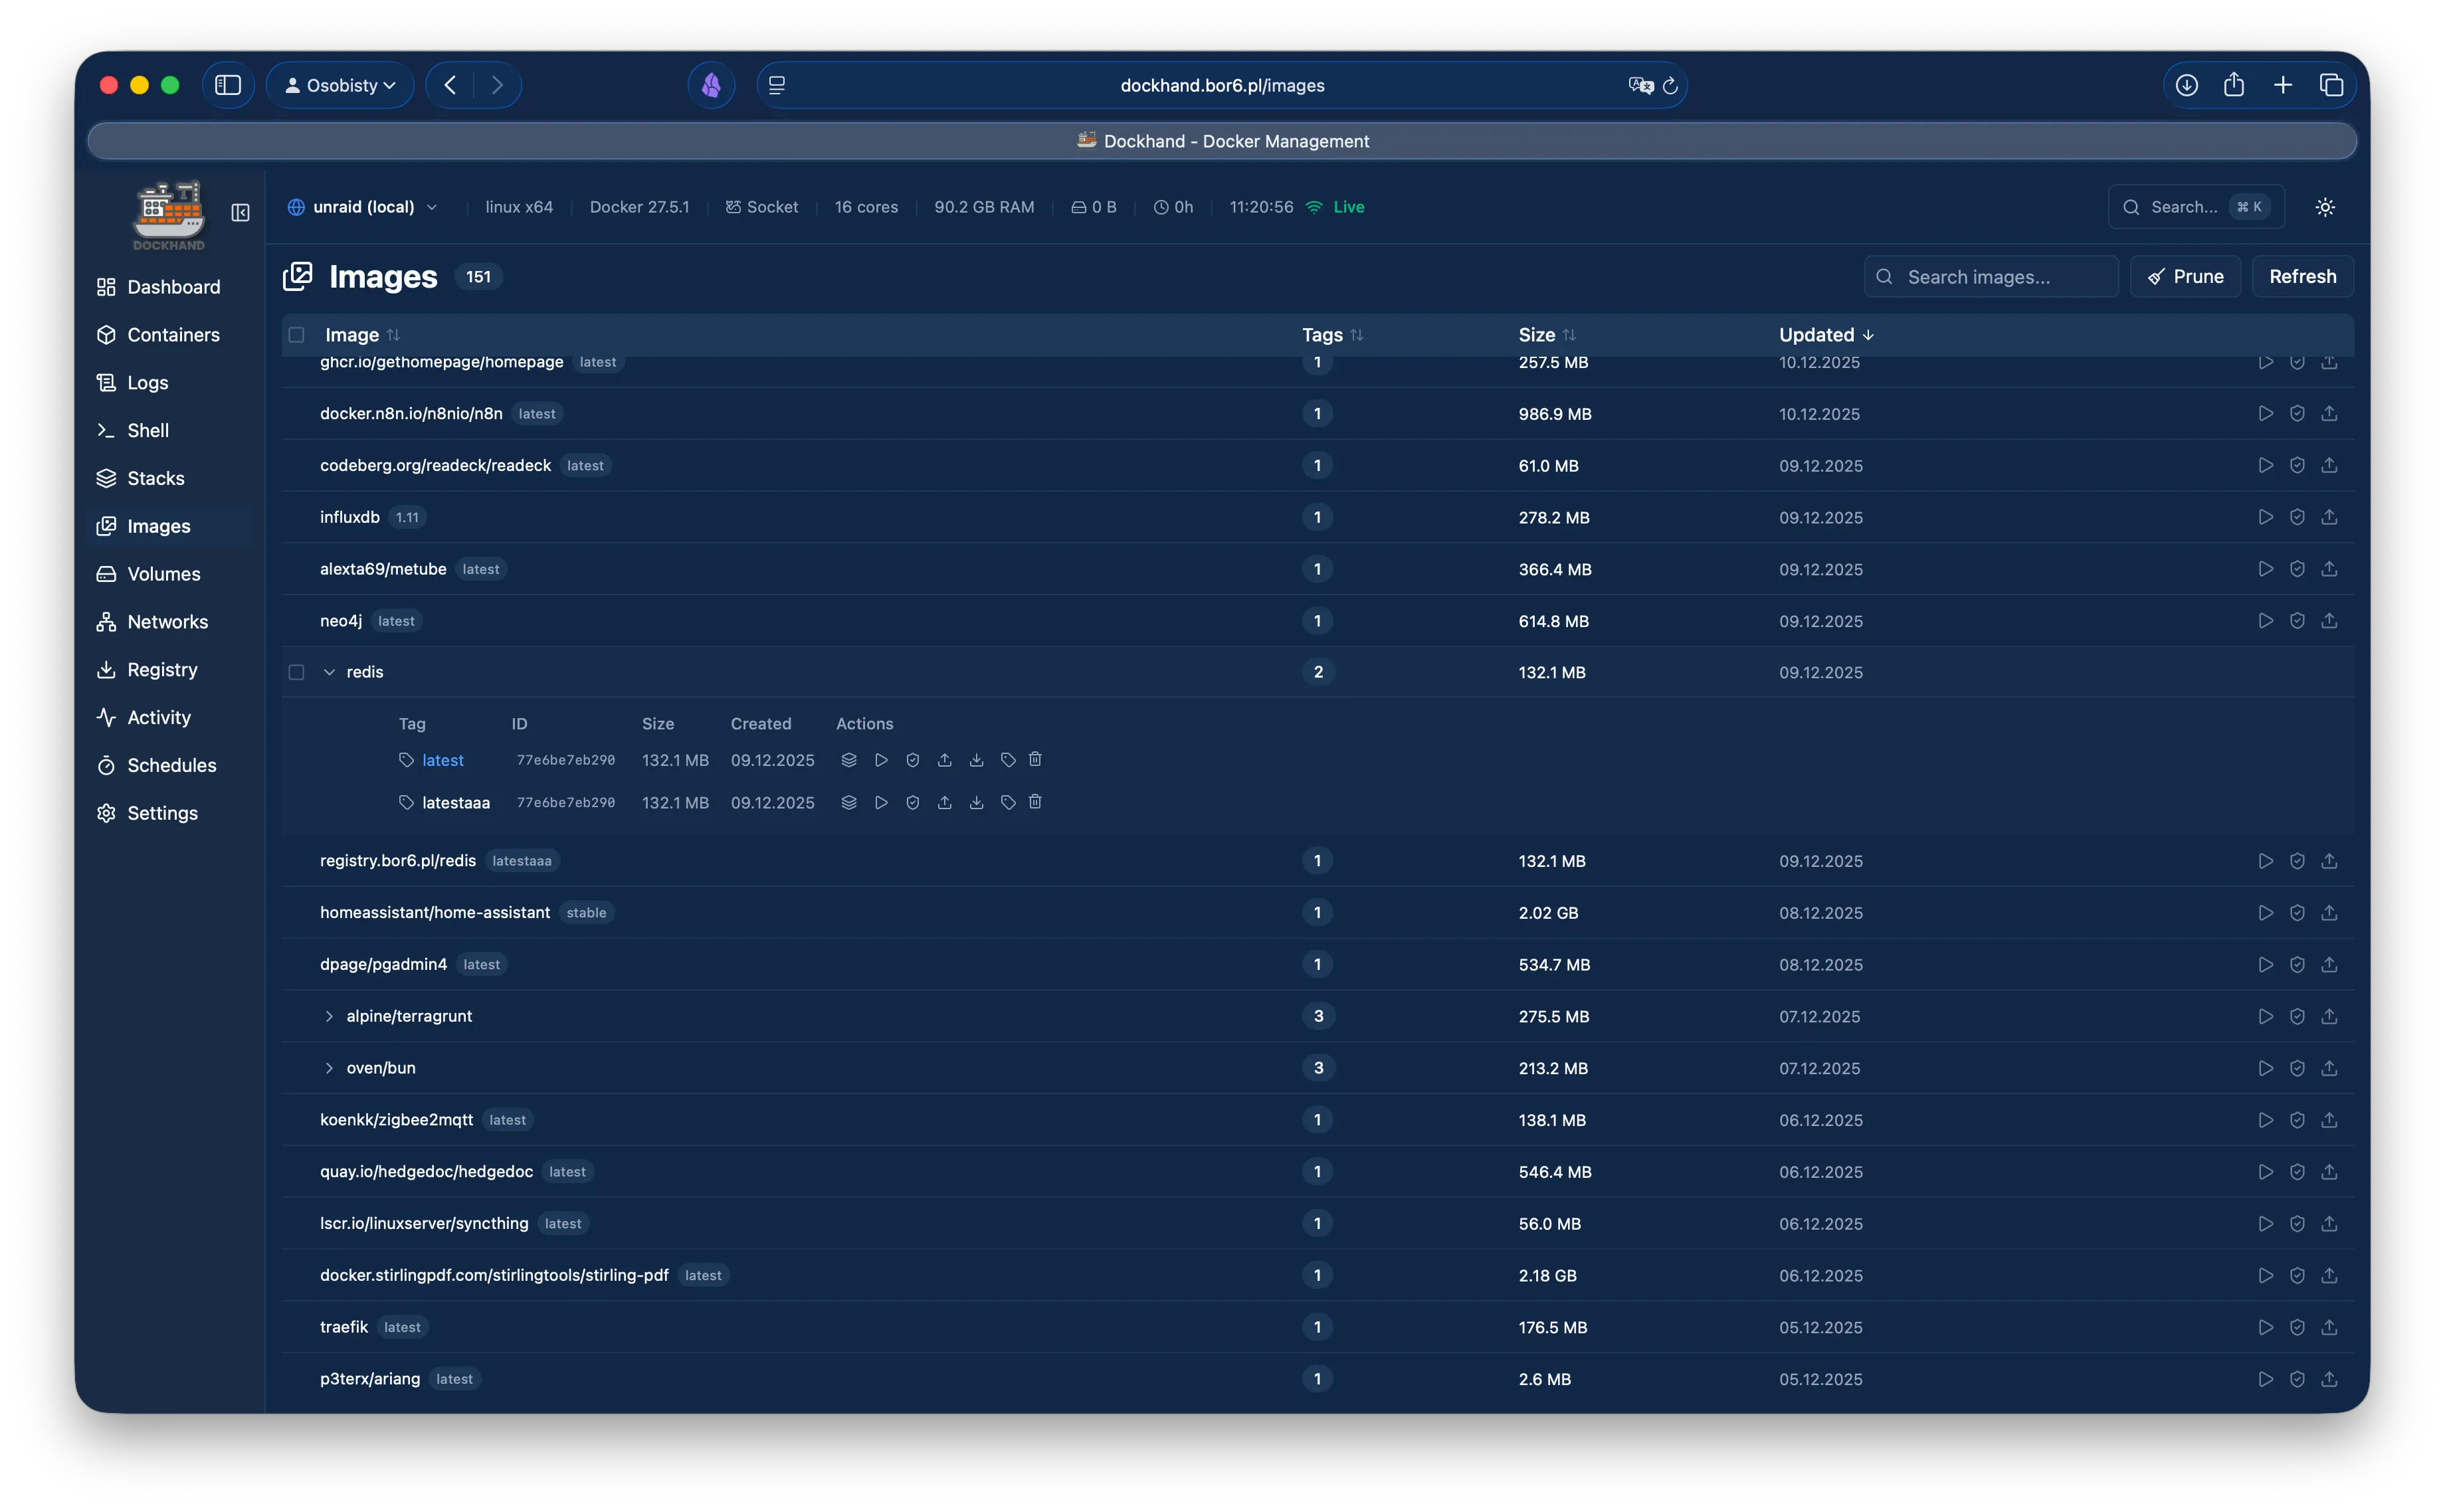The height and width of the screenshot is (1512, 2445).
Task: Toggle light/dark theme sun icon
Action: tap(2325, 207)
